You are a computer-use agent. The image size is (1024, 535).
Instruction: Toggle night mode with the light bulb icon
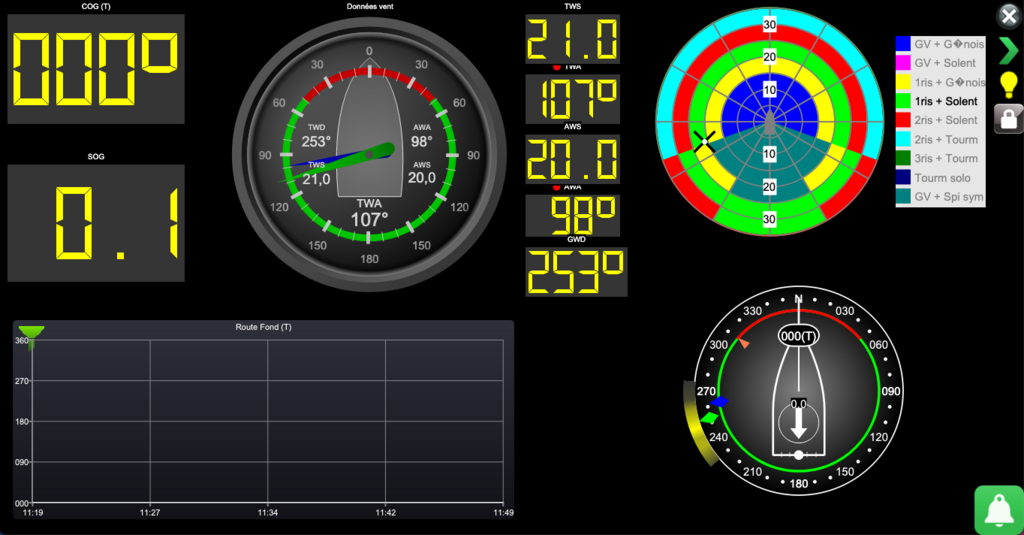point(1009,85)
